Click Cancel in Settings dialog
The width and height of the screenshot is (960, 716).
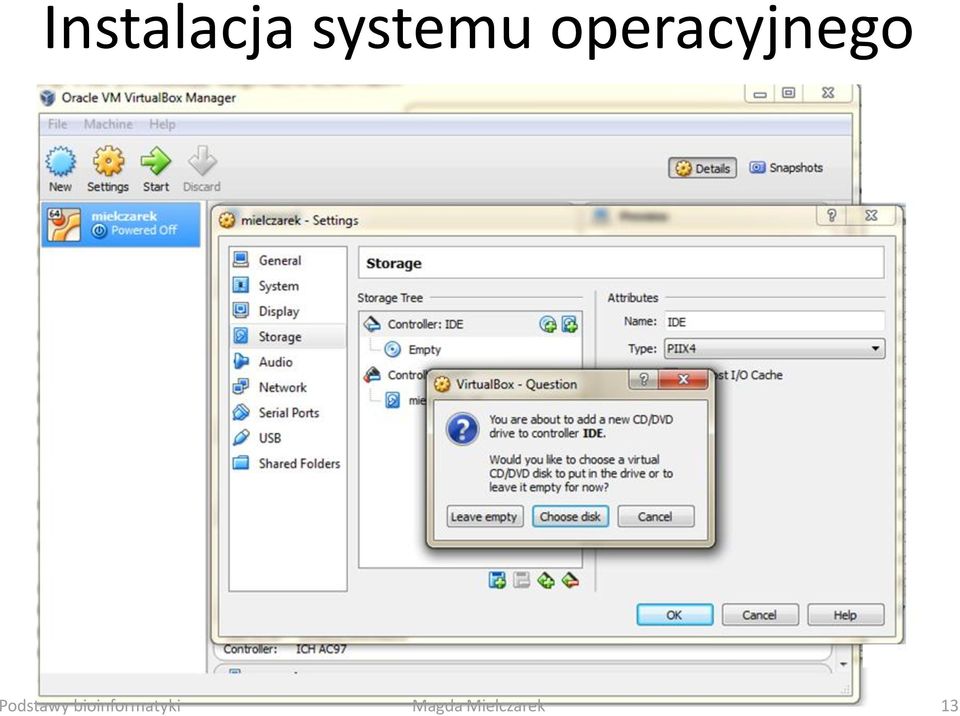(760, 614)
